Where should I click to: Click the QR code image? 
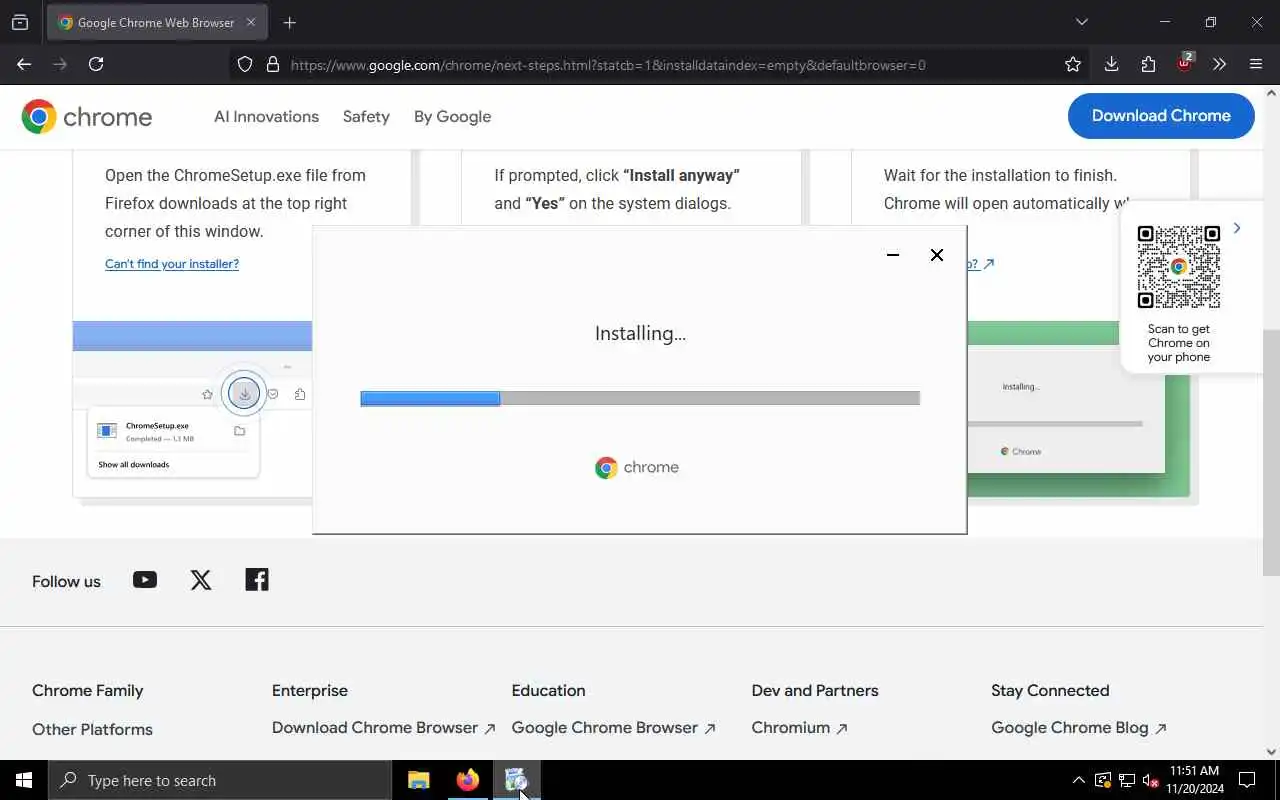pyautogui.click(x=1179, y=267)
